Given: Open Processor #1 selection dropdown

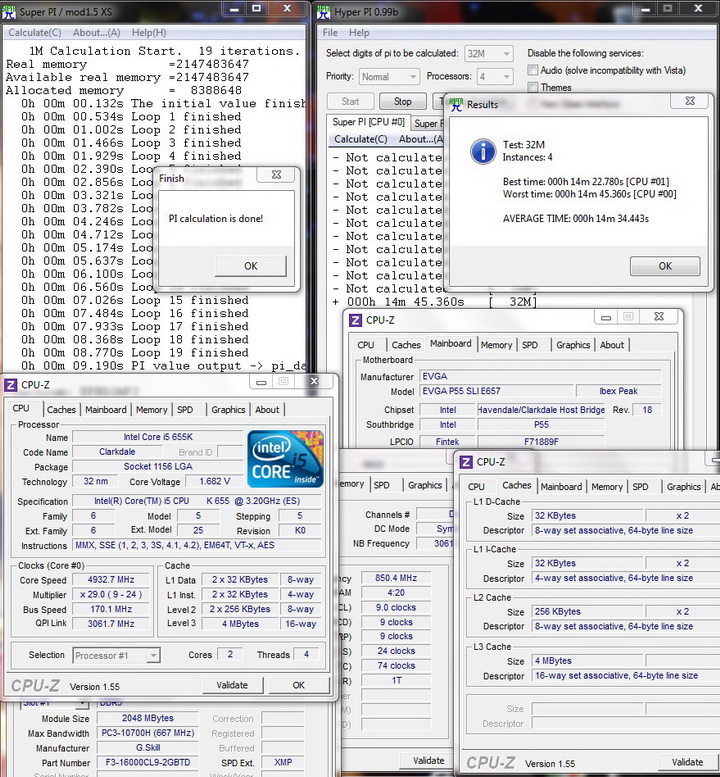Looking at the screenshot, I should point(116,656).
